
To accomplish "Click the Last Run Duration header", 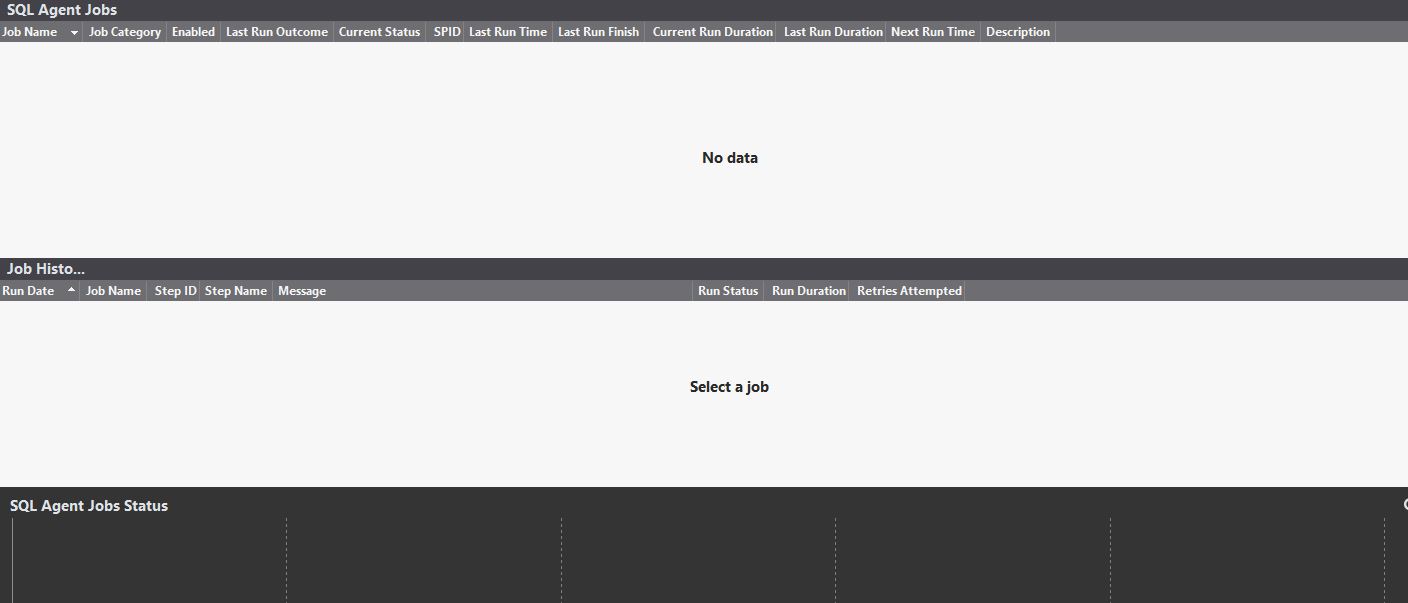I will 833,32.
